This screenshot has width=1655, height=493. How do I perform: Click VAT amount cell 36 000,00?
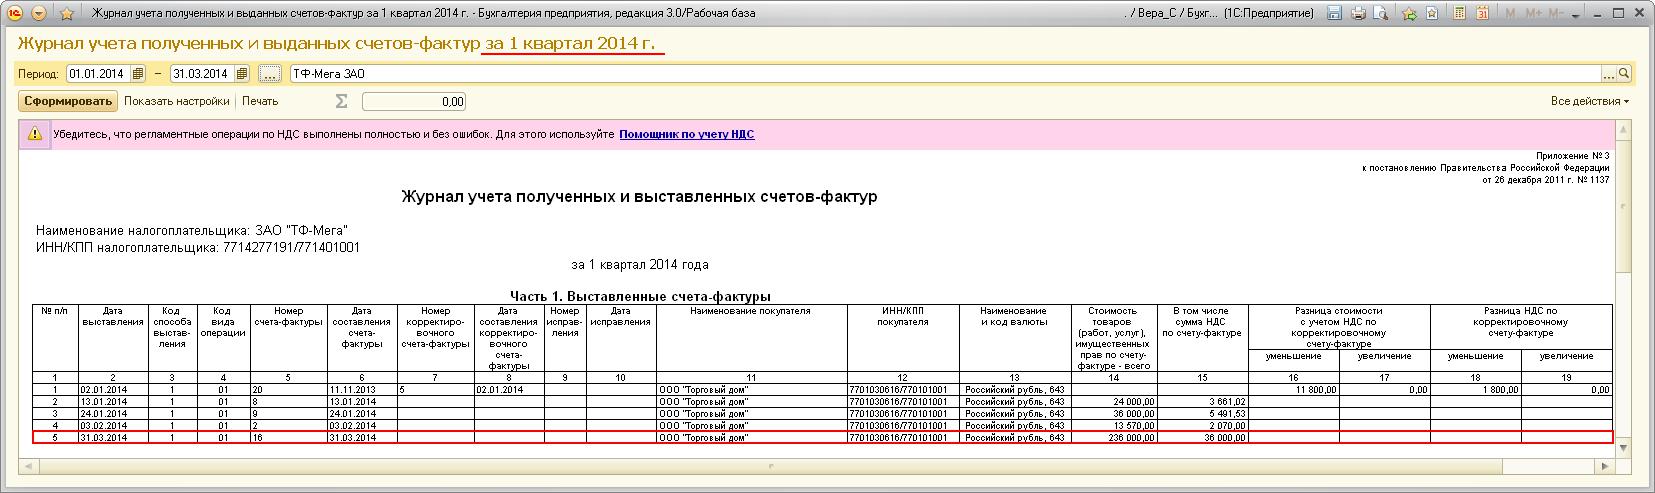click(x=1203, y=437)
